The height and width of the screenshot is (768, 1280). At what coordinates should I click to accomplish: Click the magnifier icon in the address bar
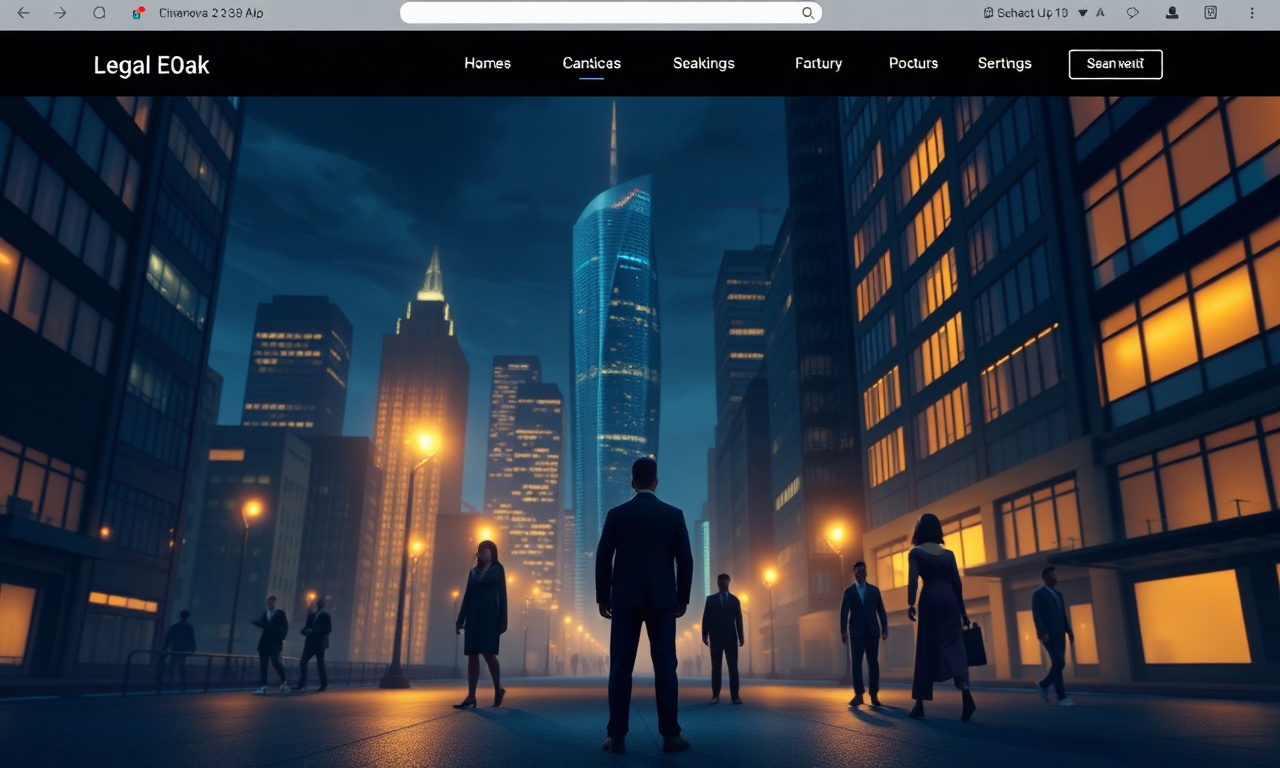(808, 13)
